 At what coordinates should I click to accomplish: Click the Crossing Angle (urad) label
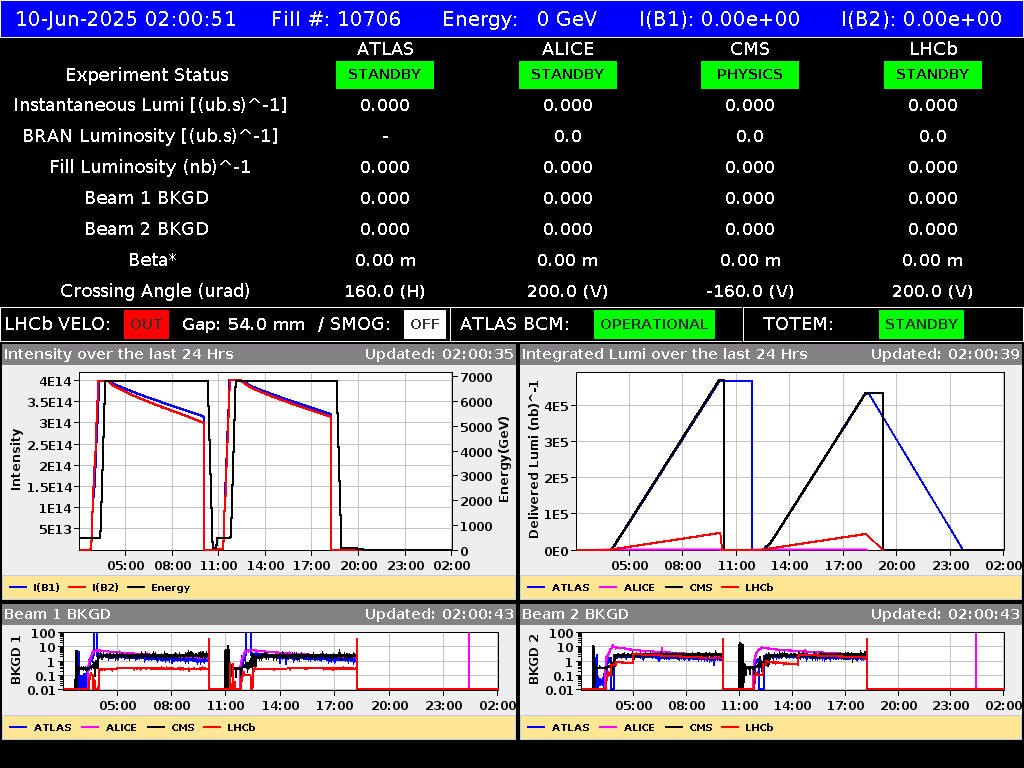point(155,291)
